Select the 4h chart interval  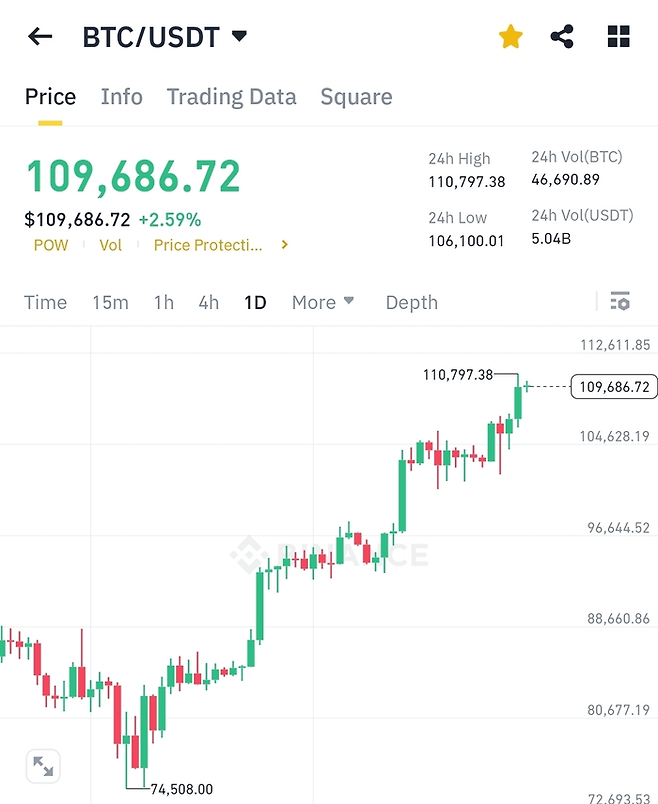pyautogui.click(x=208, y=302)
